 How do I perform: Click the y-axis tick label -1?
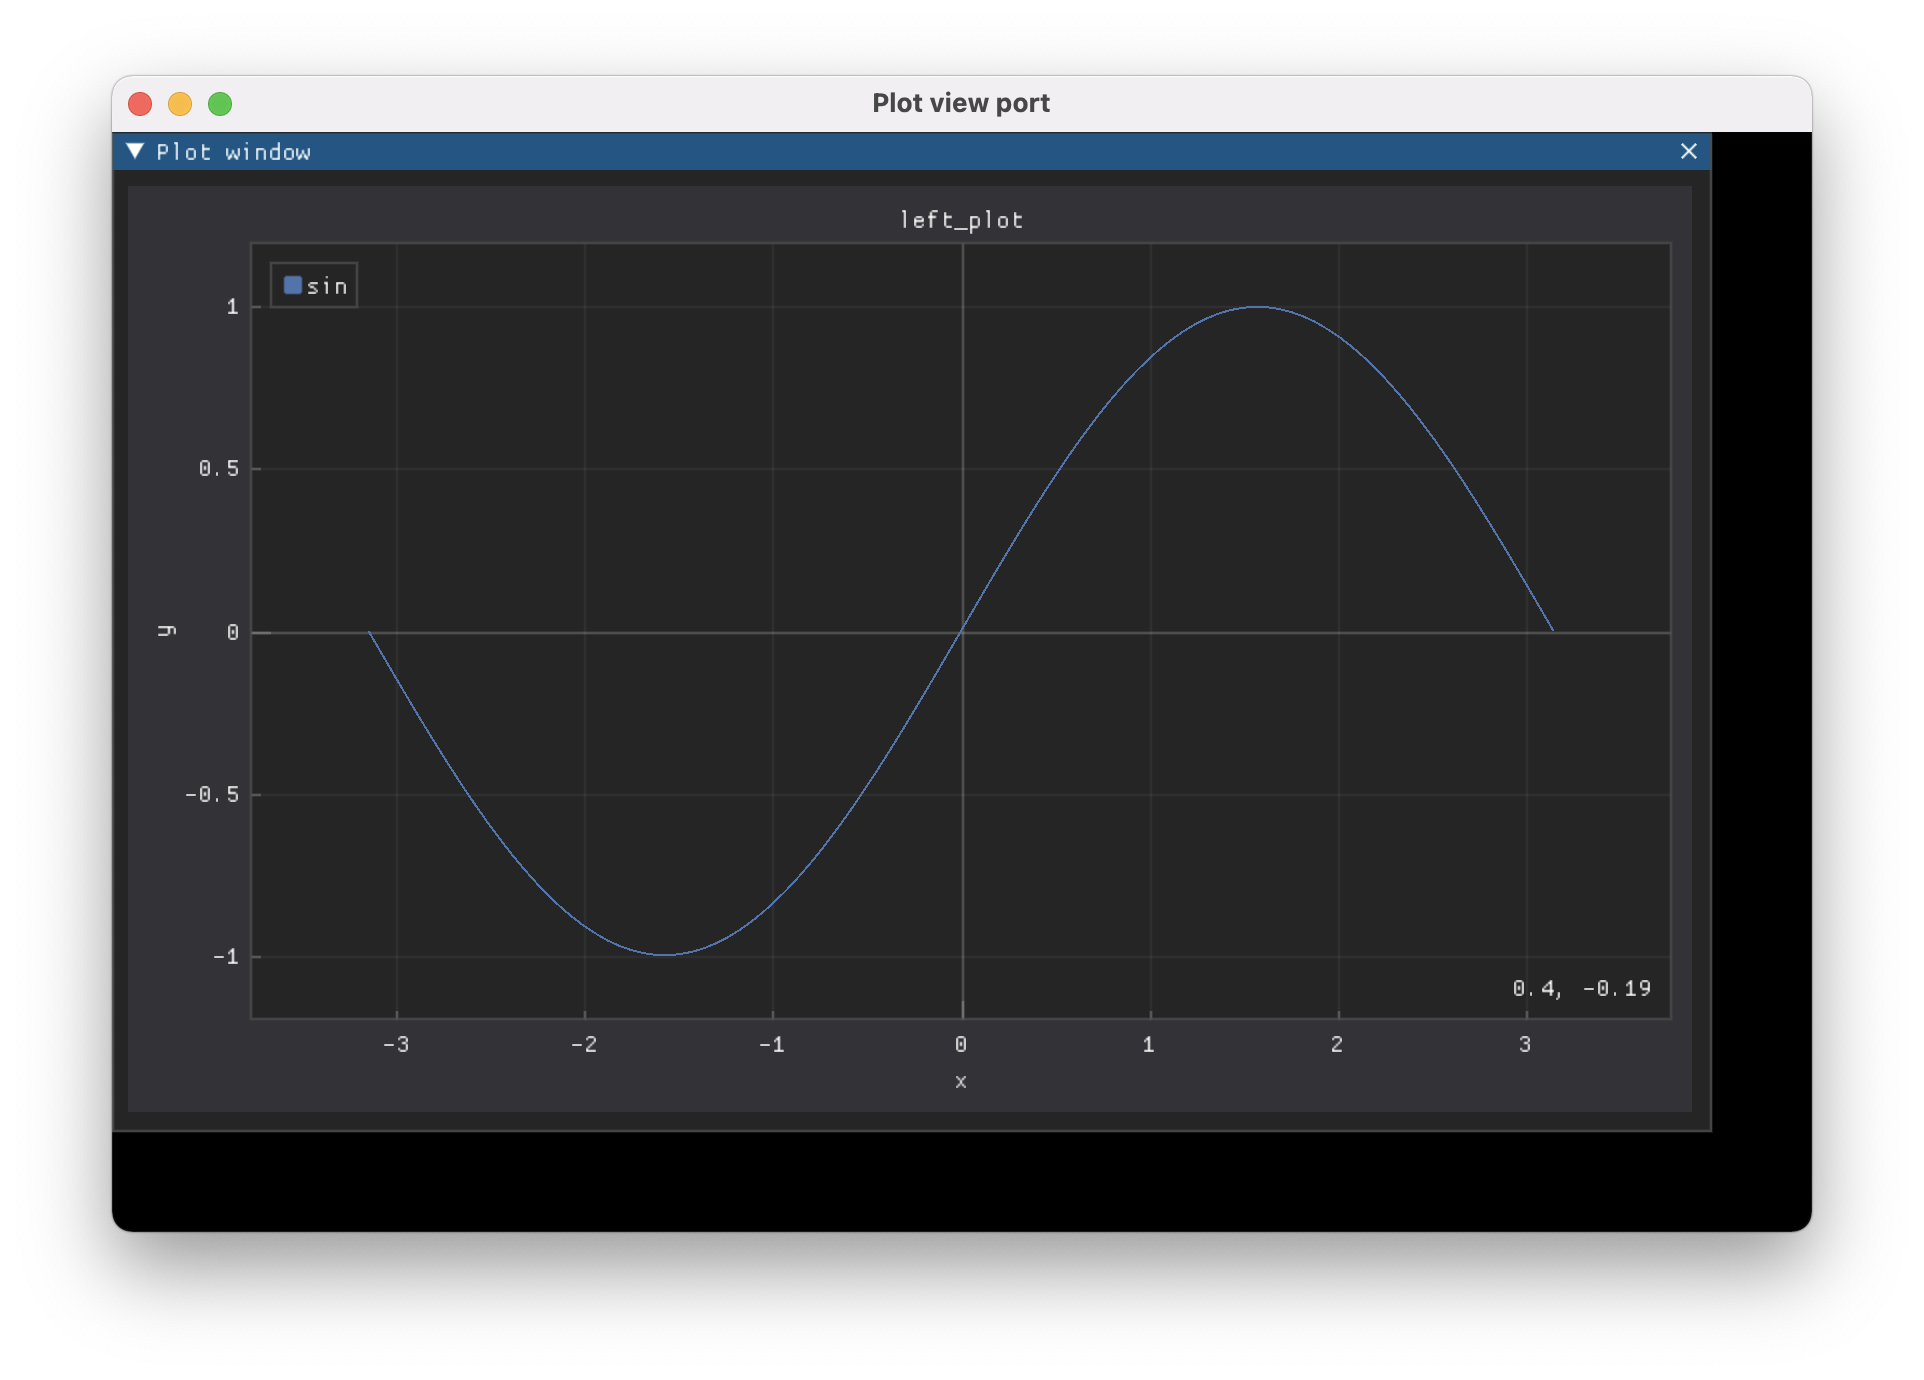(x=225, y=957)
